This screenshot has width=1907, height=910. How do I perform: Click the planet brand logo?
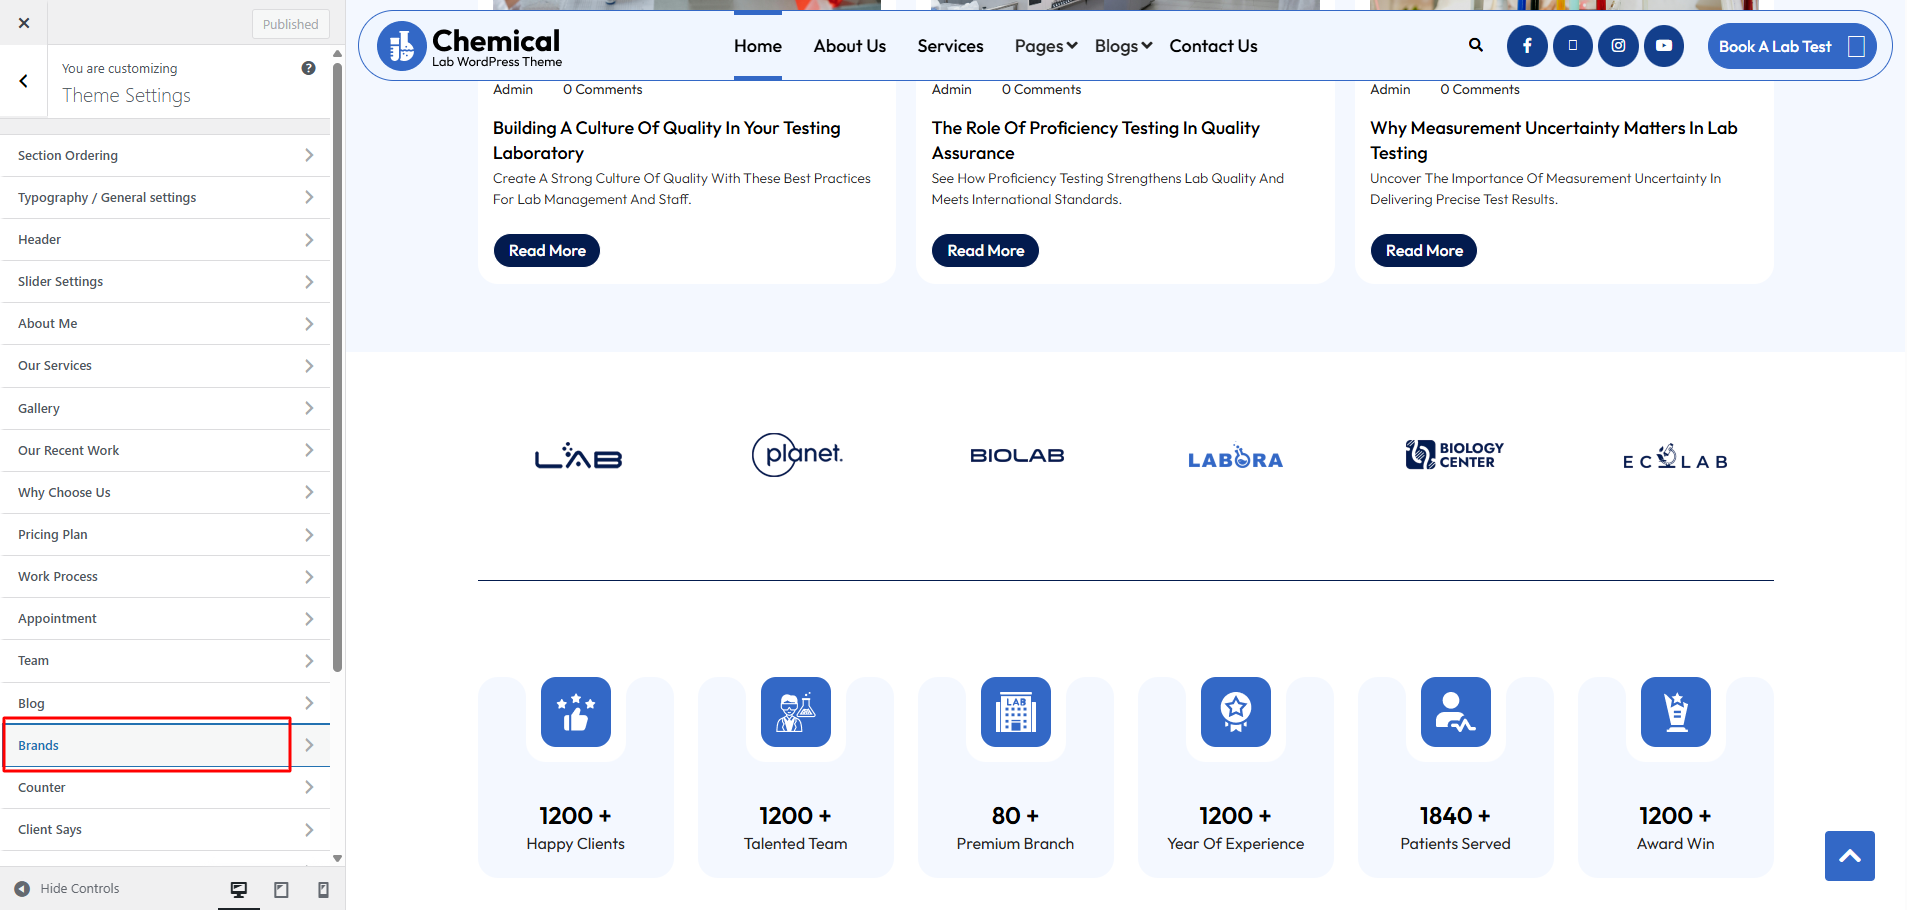point(797,455)
